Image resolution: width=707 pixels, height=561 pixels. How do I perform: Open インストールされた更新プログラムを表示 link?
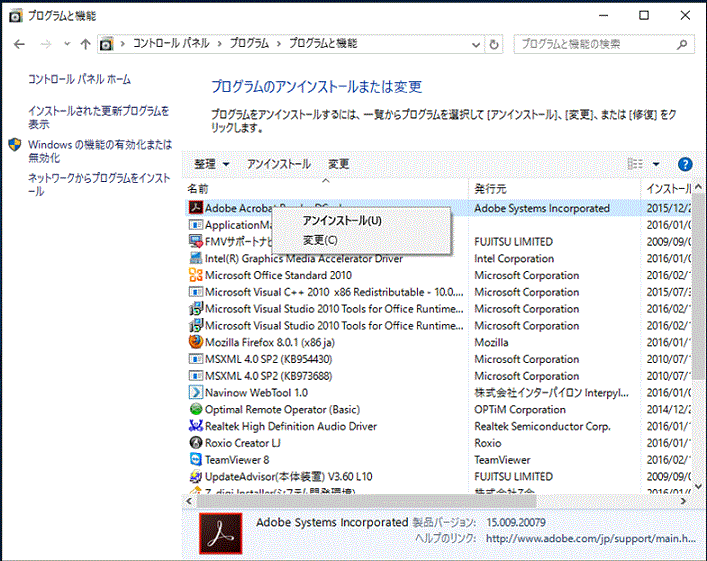[x=98, y=117]
